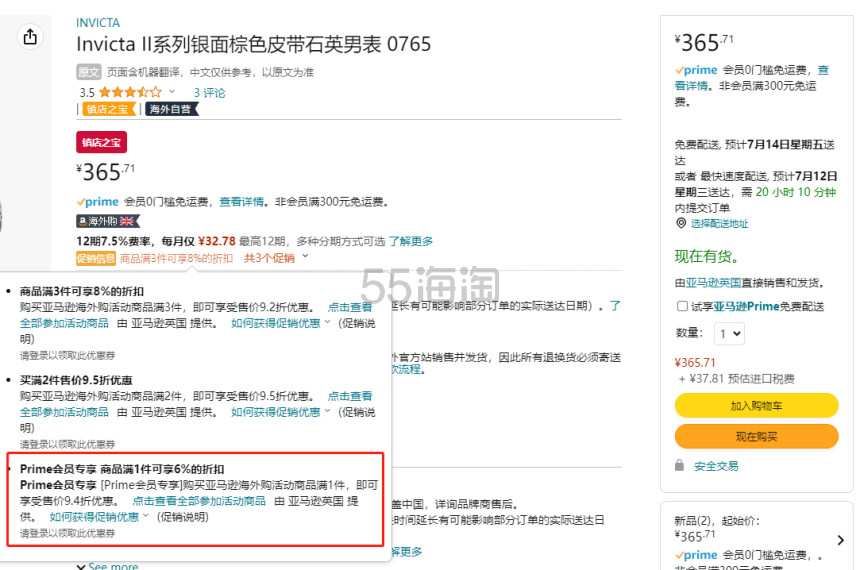Open the 安全交易 secure transaction link
Screen dimensions: 860x570
coord(716,466)
